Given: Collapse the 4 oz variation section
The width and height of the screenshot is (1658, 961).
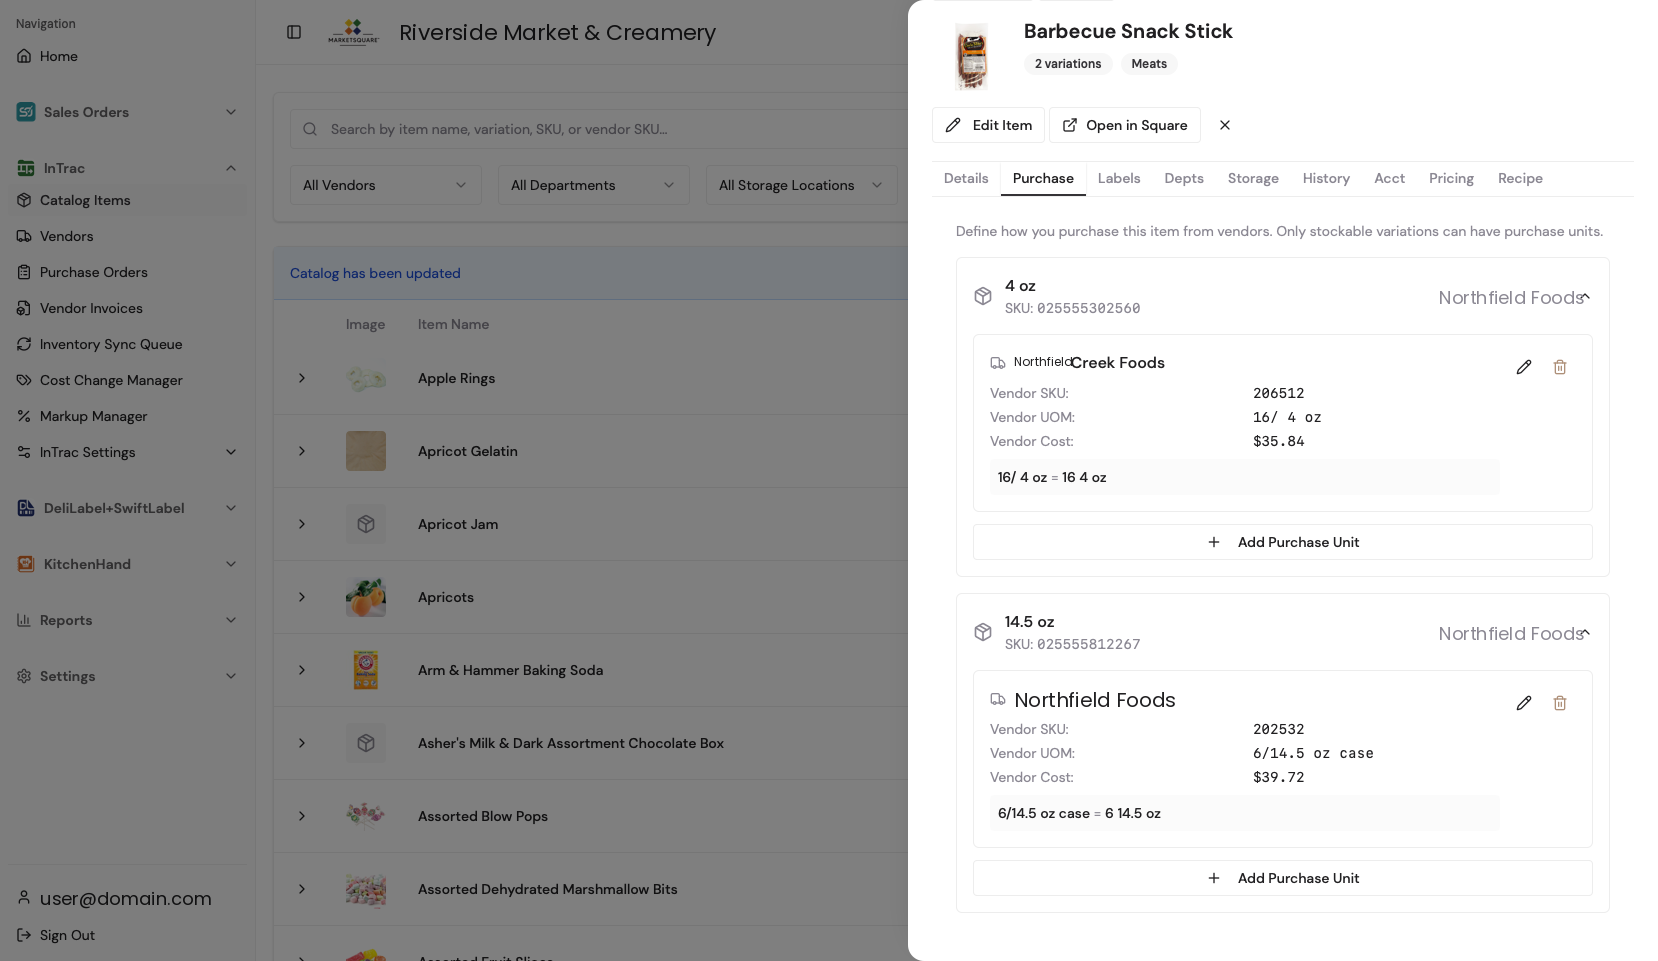Looking at the screenshot, I should [x=1585, y=297].
